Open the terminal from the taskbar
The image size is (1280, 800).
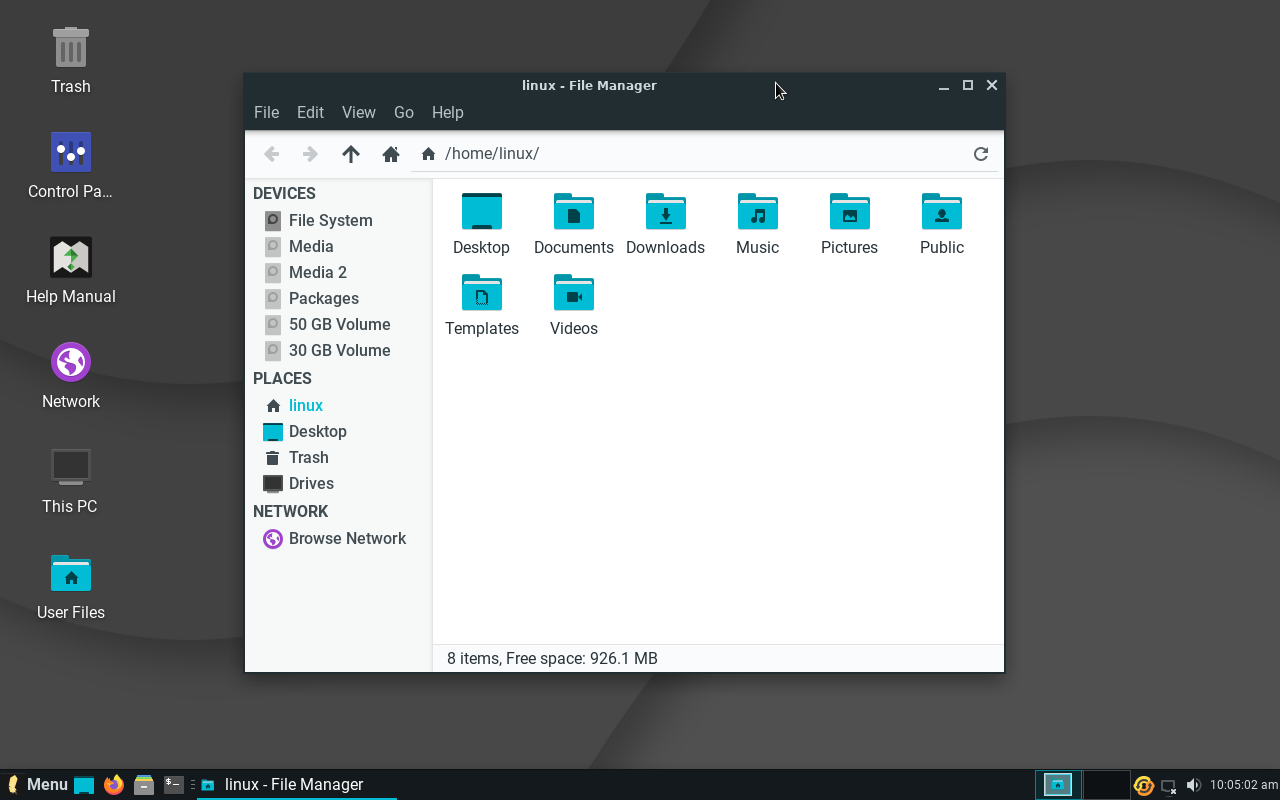click(x=173, y=784)
